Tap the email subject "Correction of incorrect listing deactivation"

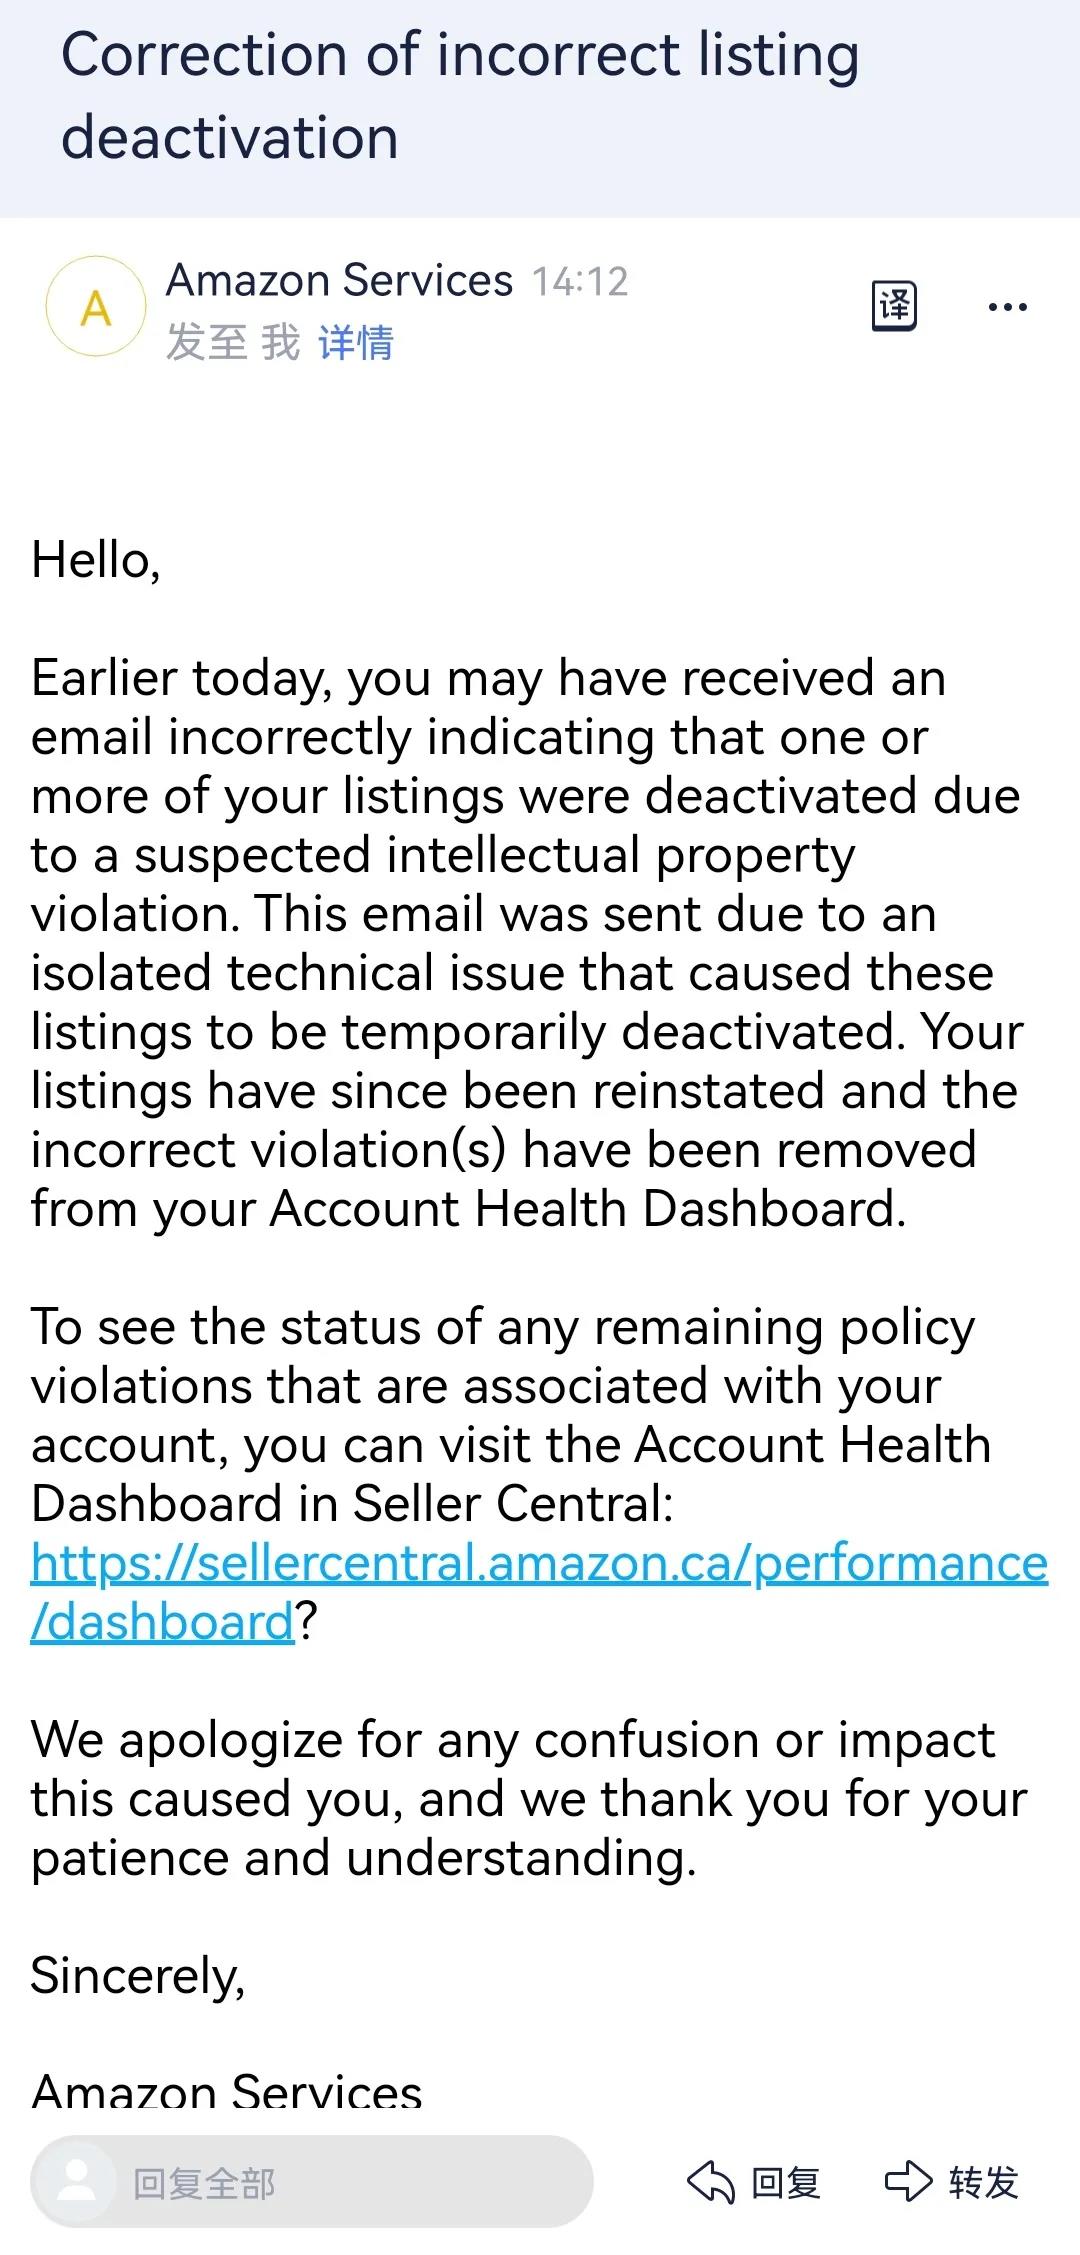click(460, 96)
